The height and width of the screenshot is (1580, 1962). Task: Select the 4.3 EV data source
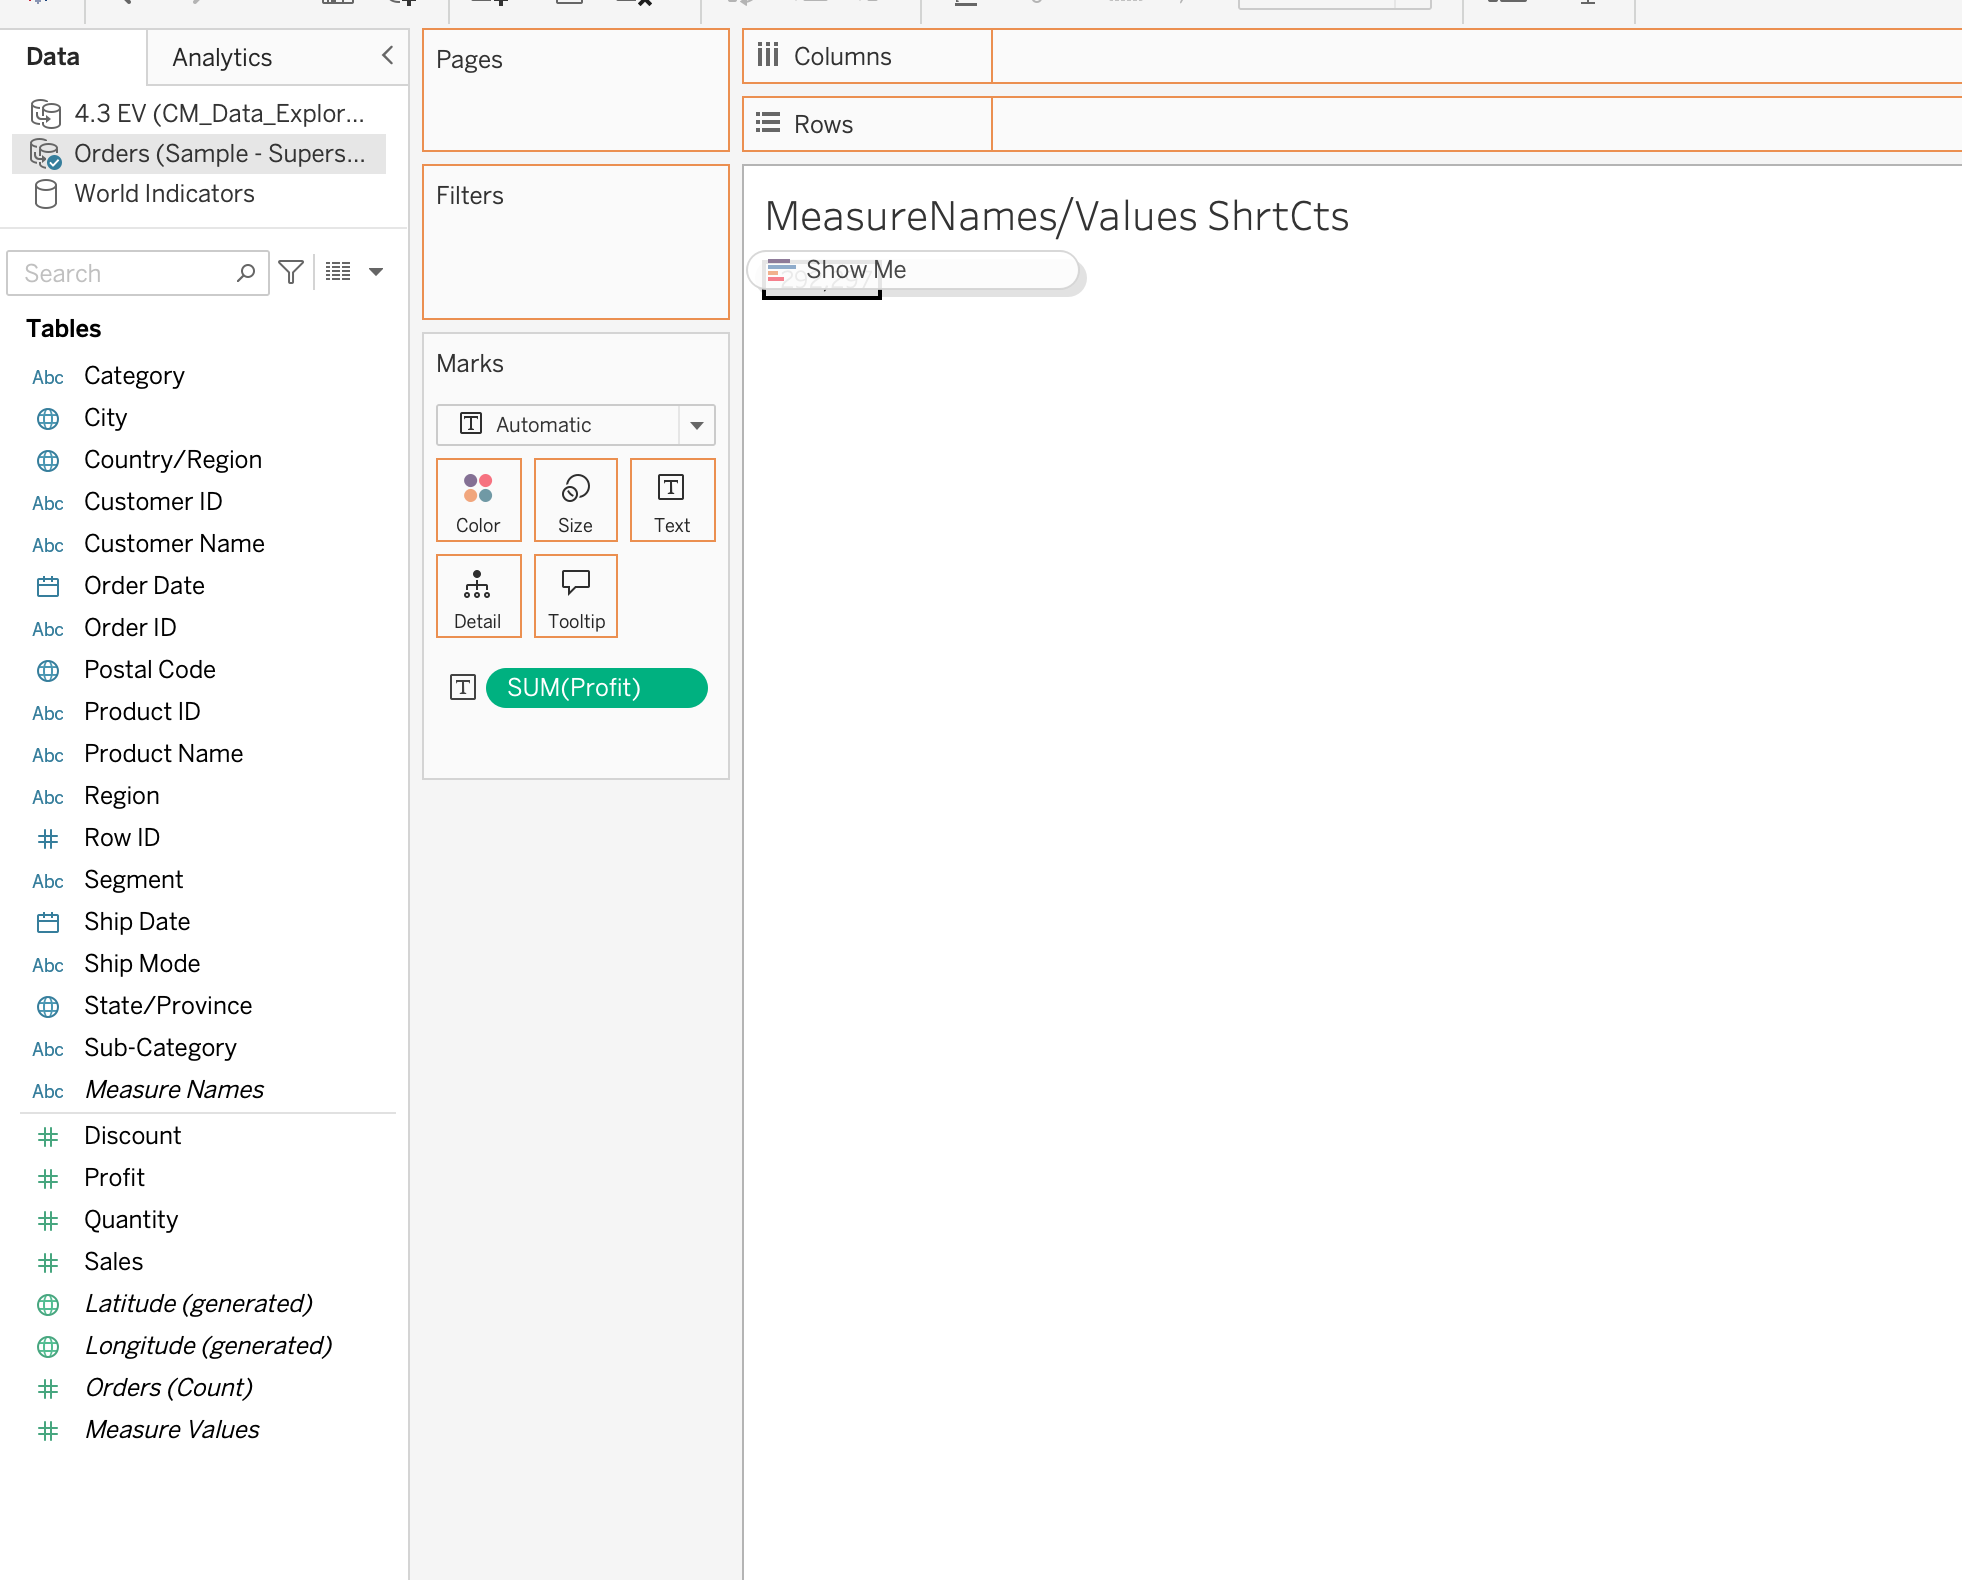[198, 114]
